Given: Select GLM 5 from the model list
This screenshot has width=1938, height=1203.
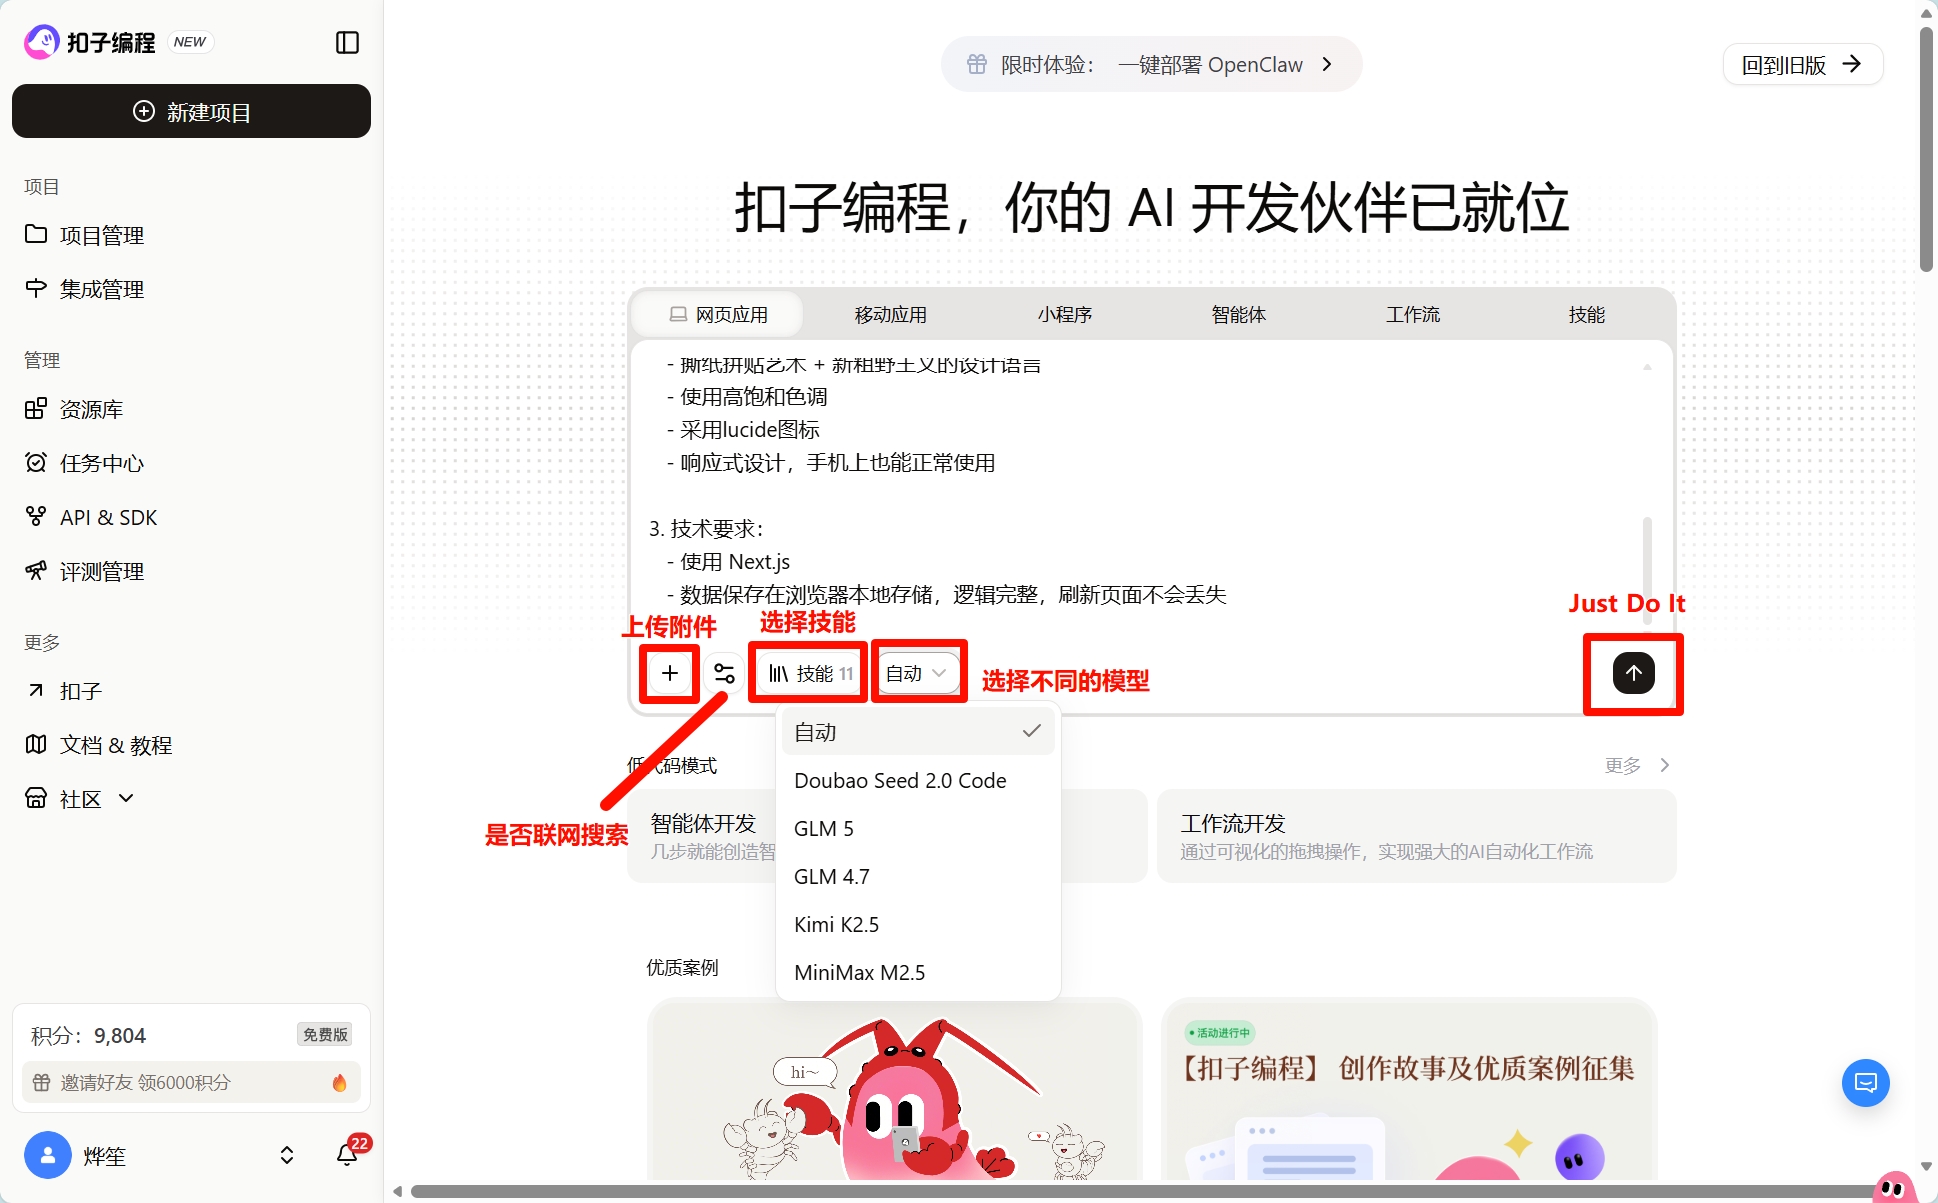Looking at the screenshot, I should [823, 828].
